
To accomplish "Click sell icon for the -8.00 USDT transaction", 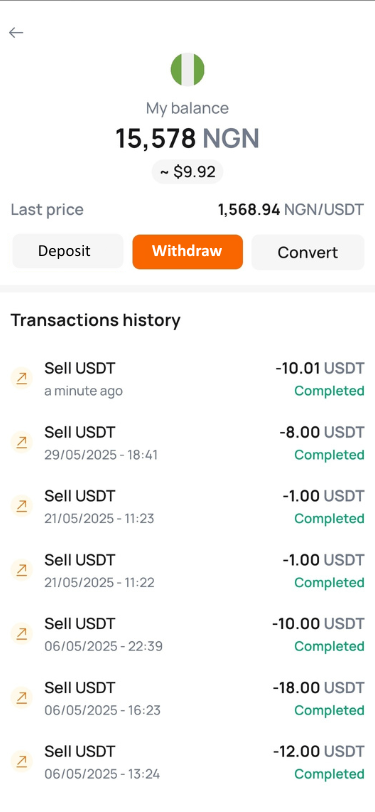I will coord(22,442).
